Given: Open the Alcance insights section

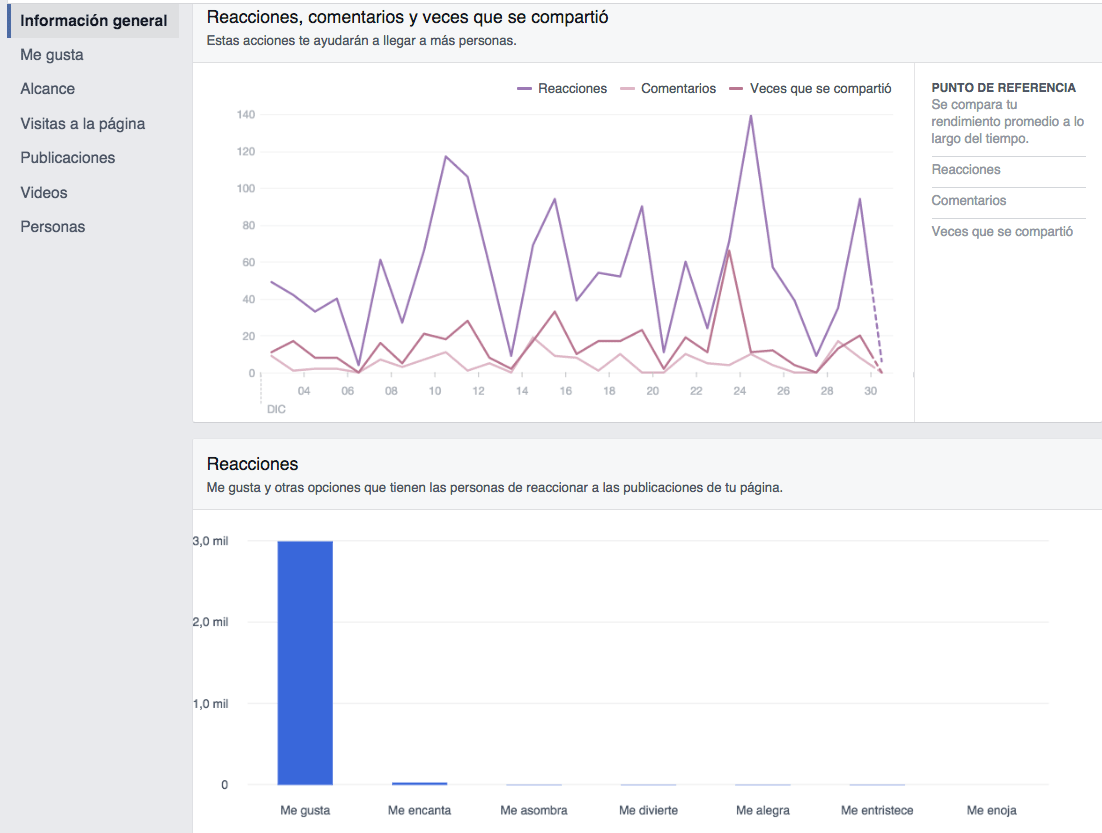Looking at the screenshot, I should tap(47, 88).
